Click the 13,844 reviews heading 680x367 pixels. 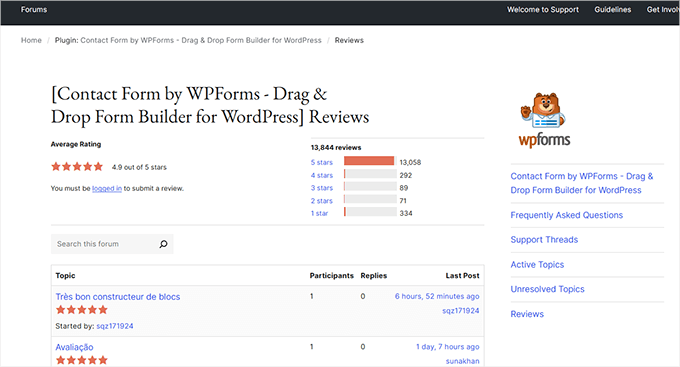point(336,147)
